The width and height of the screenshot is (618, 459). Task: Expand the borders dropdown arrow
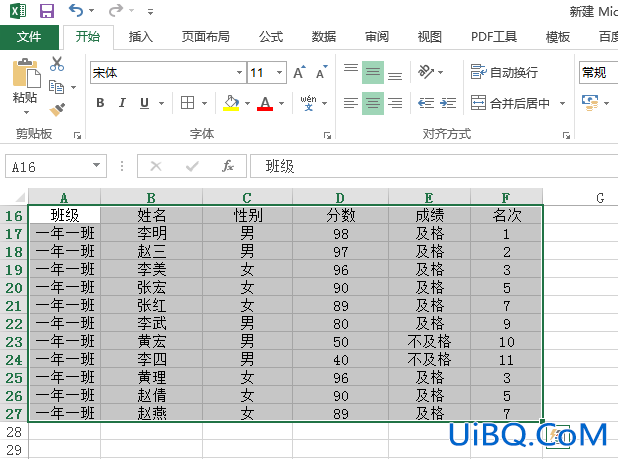(x=205, y=104)
